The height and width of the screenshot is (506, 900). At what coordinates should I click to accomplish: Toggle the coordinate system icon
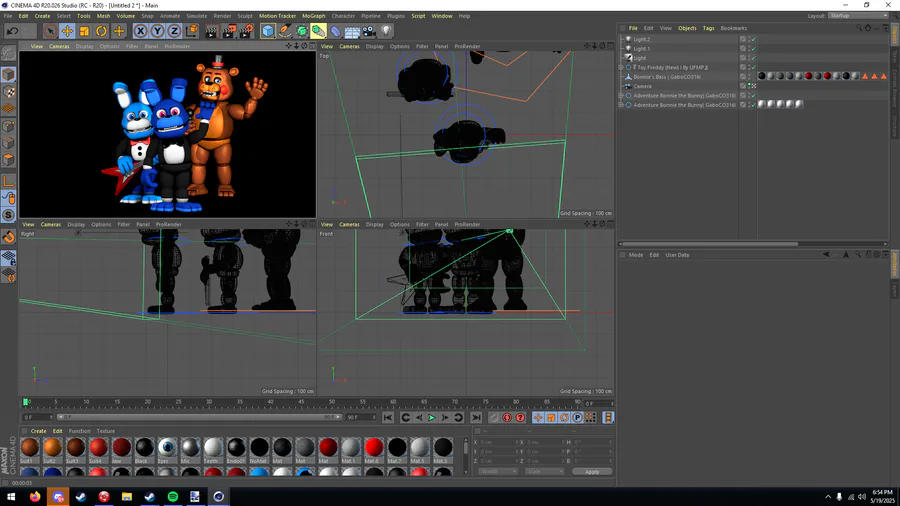pyautogui.click(x=192, y=31)
